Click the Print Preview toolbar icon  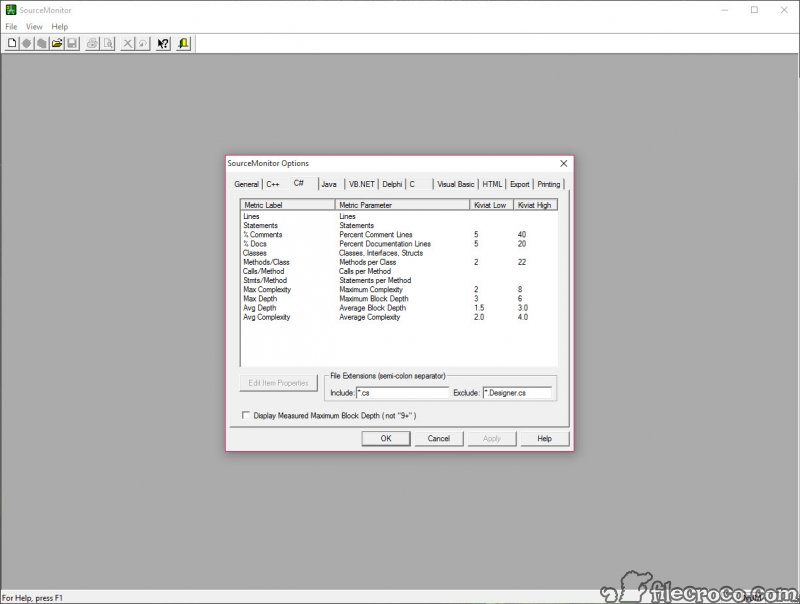pyautogui.click(x=108, y=43)
